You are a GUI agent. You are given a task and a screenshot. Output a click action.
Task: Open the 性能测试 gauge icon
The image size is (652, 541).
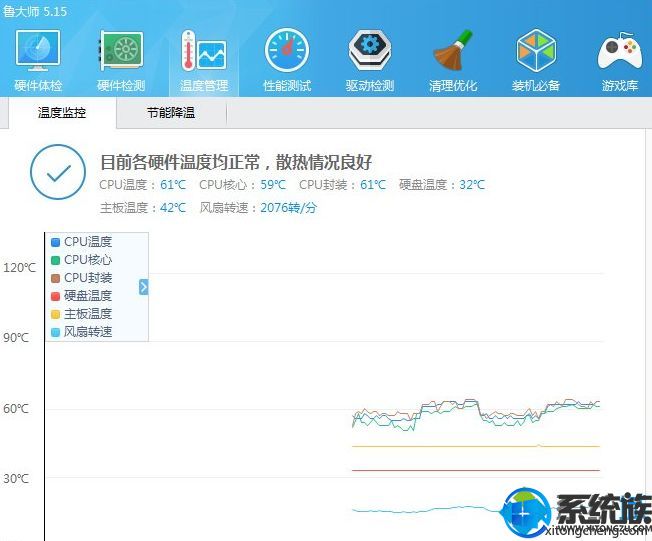pos(287,60)
